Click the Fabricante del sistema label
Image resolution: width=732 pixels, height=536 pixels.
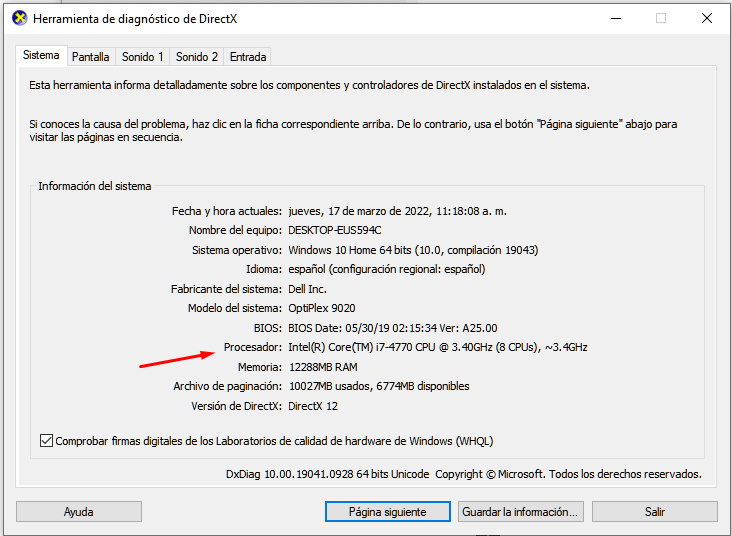(226, 289)
